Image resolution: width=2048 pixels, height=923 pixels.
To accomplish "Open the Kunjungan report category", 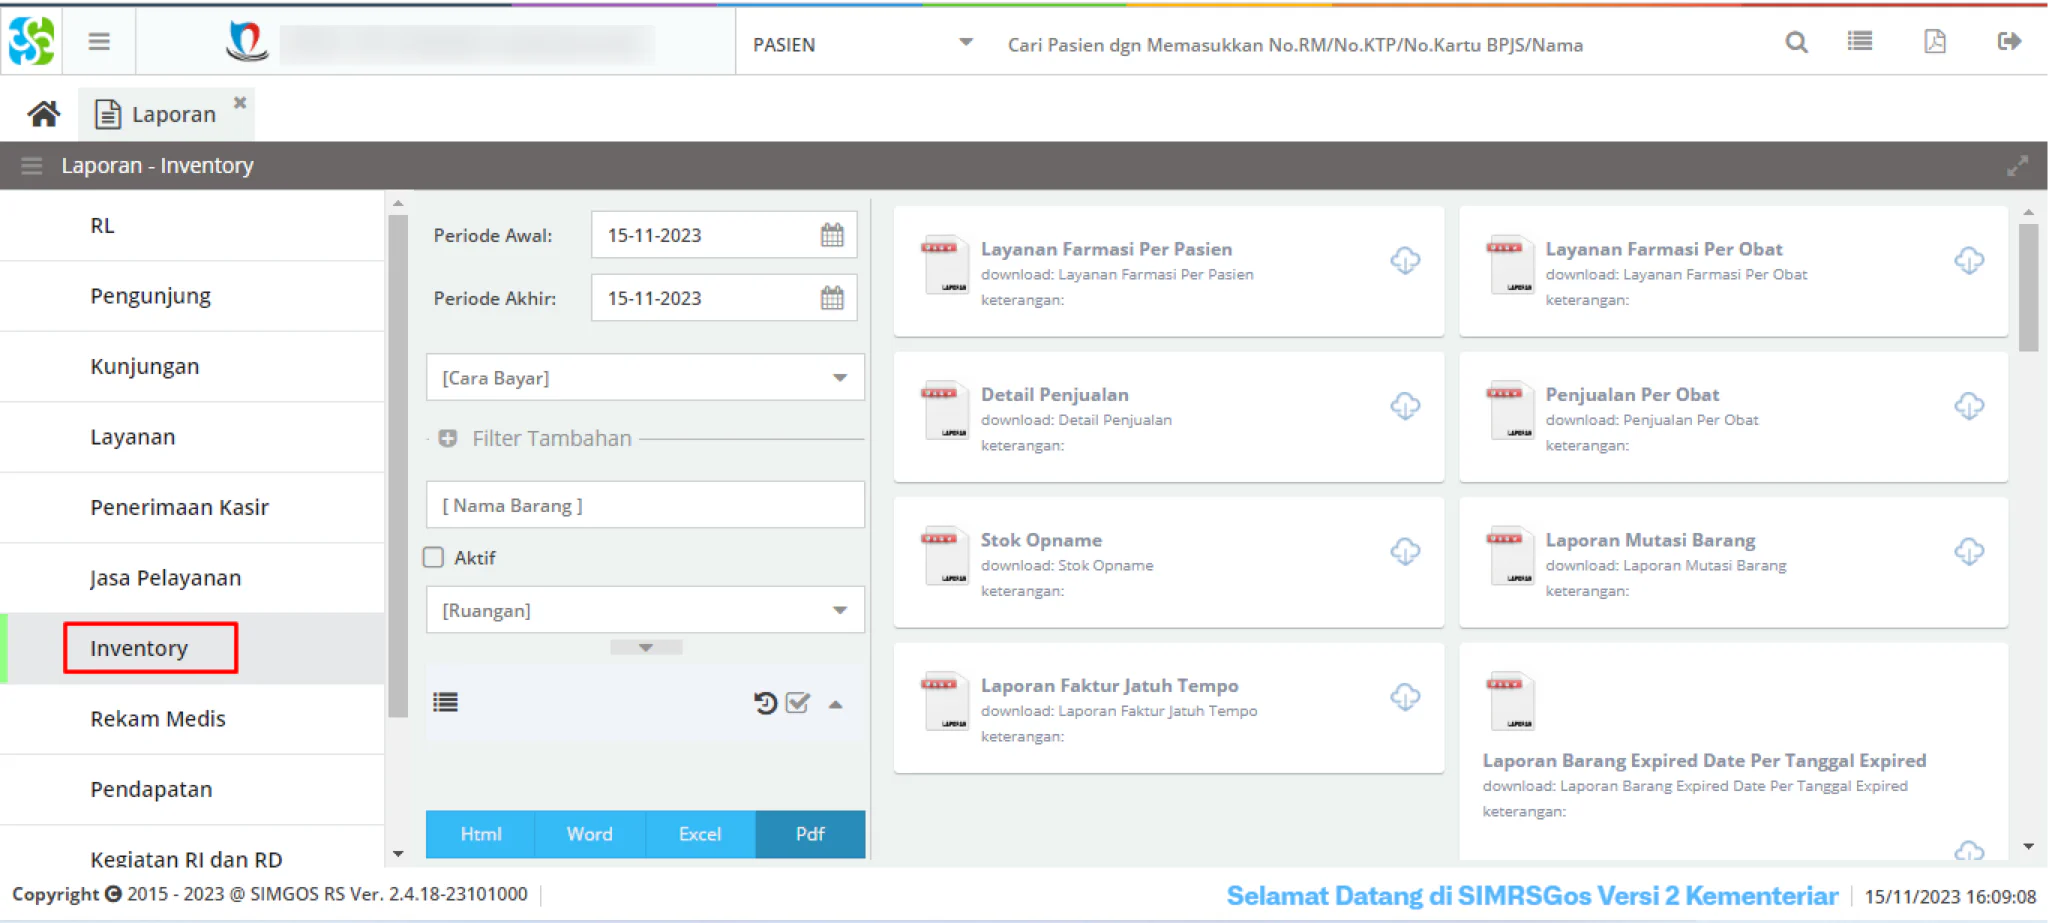I will pyautogui.click(x=192, y=366).
